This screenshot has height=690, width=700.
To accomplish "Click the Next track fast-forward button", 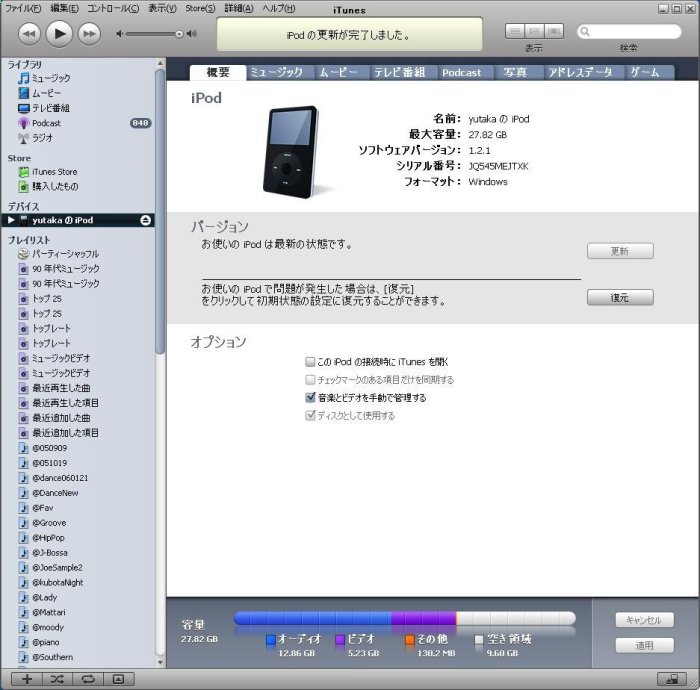I will point(89,34).
